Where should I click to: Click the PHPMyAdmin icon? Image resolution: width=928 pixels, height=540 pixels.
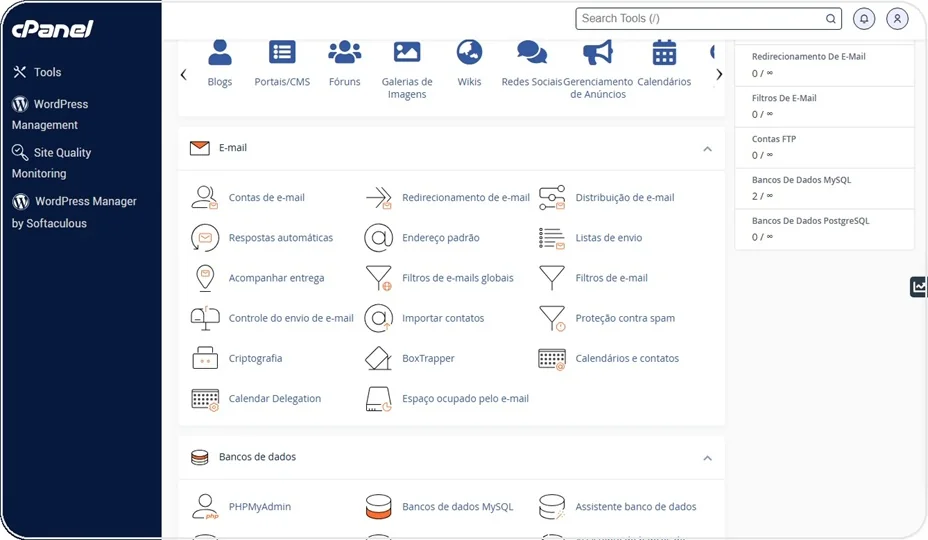click(205, 506)
